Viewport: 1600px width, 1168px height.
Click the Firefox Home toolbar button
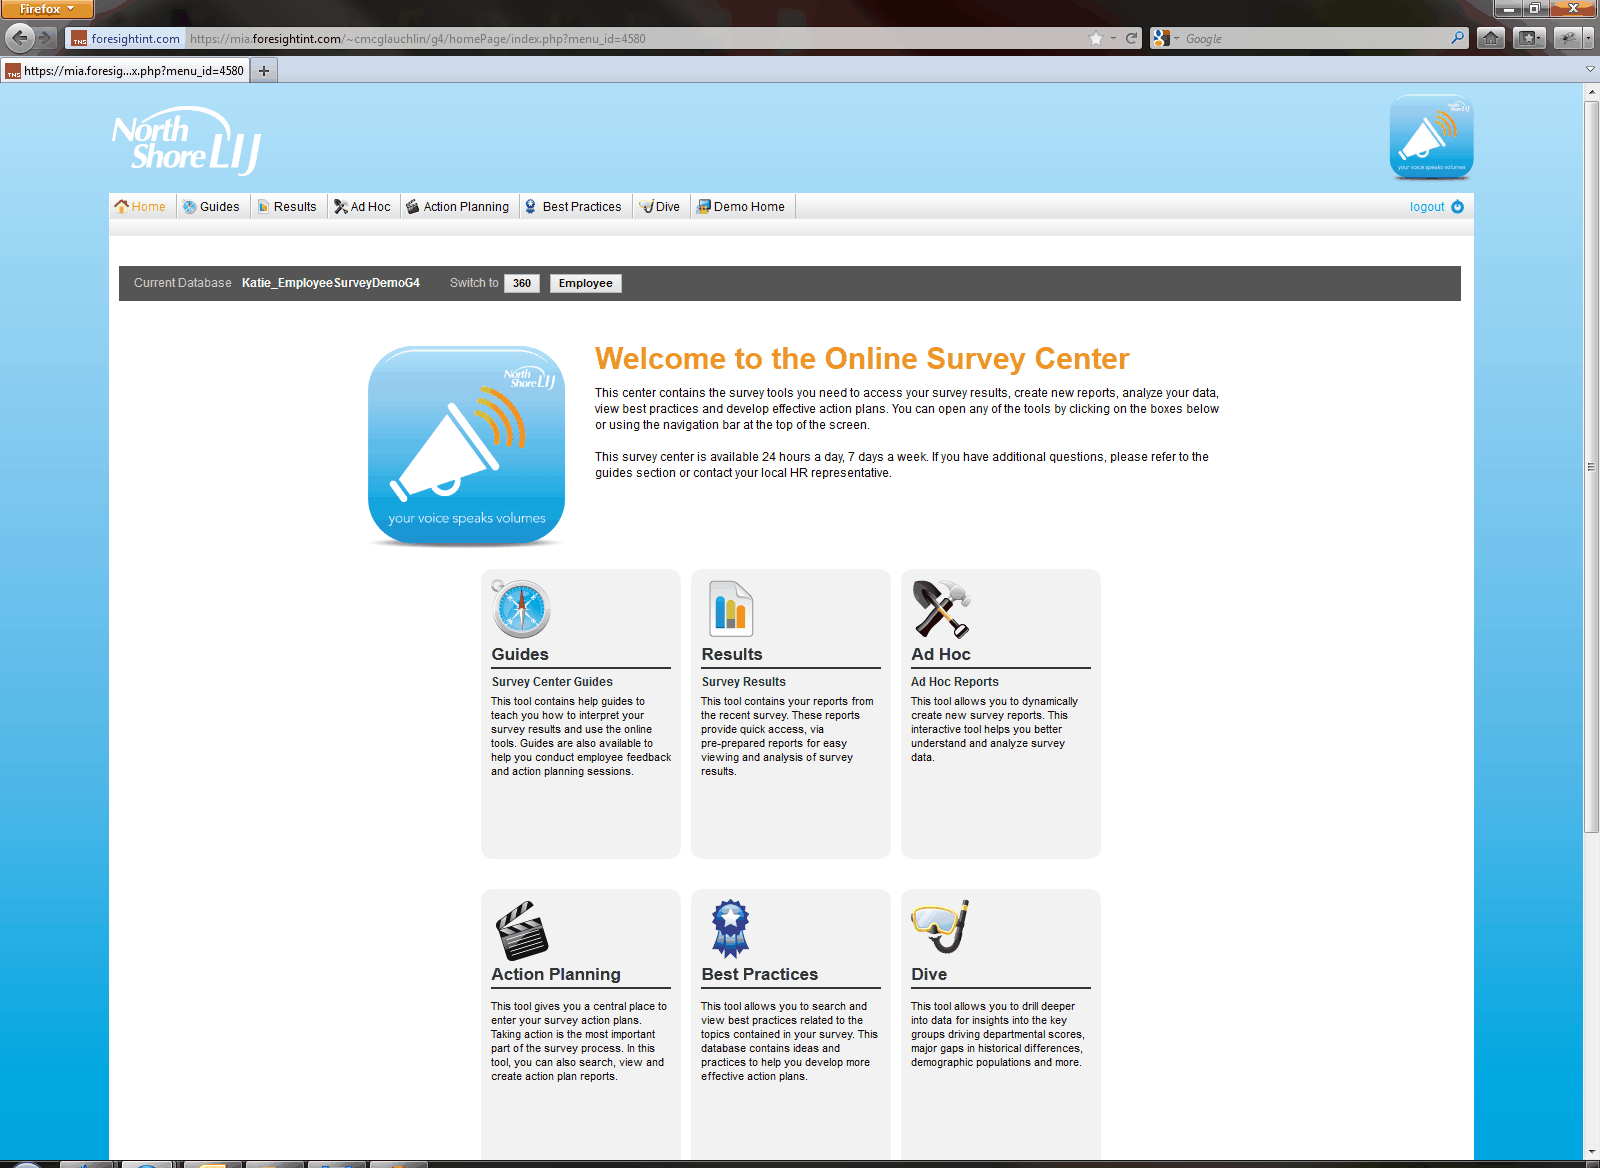tap(1491, 39)
